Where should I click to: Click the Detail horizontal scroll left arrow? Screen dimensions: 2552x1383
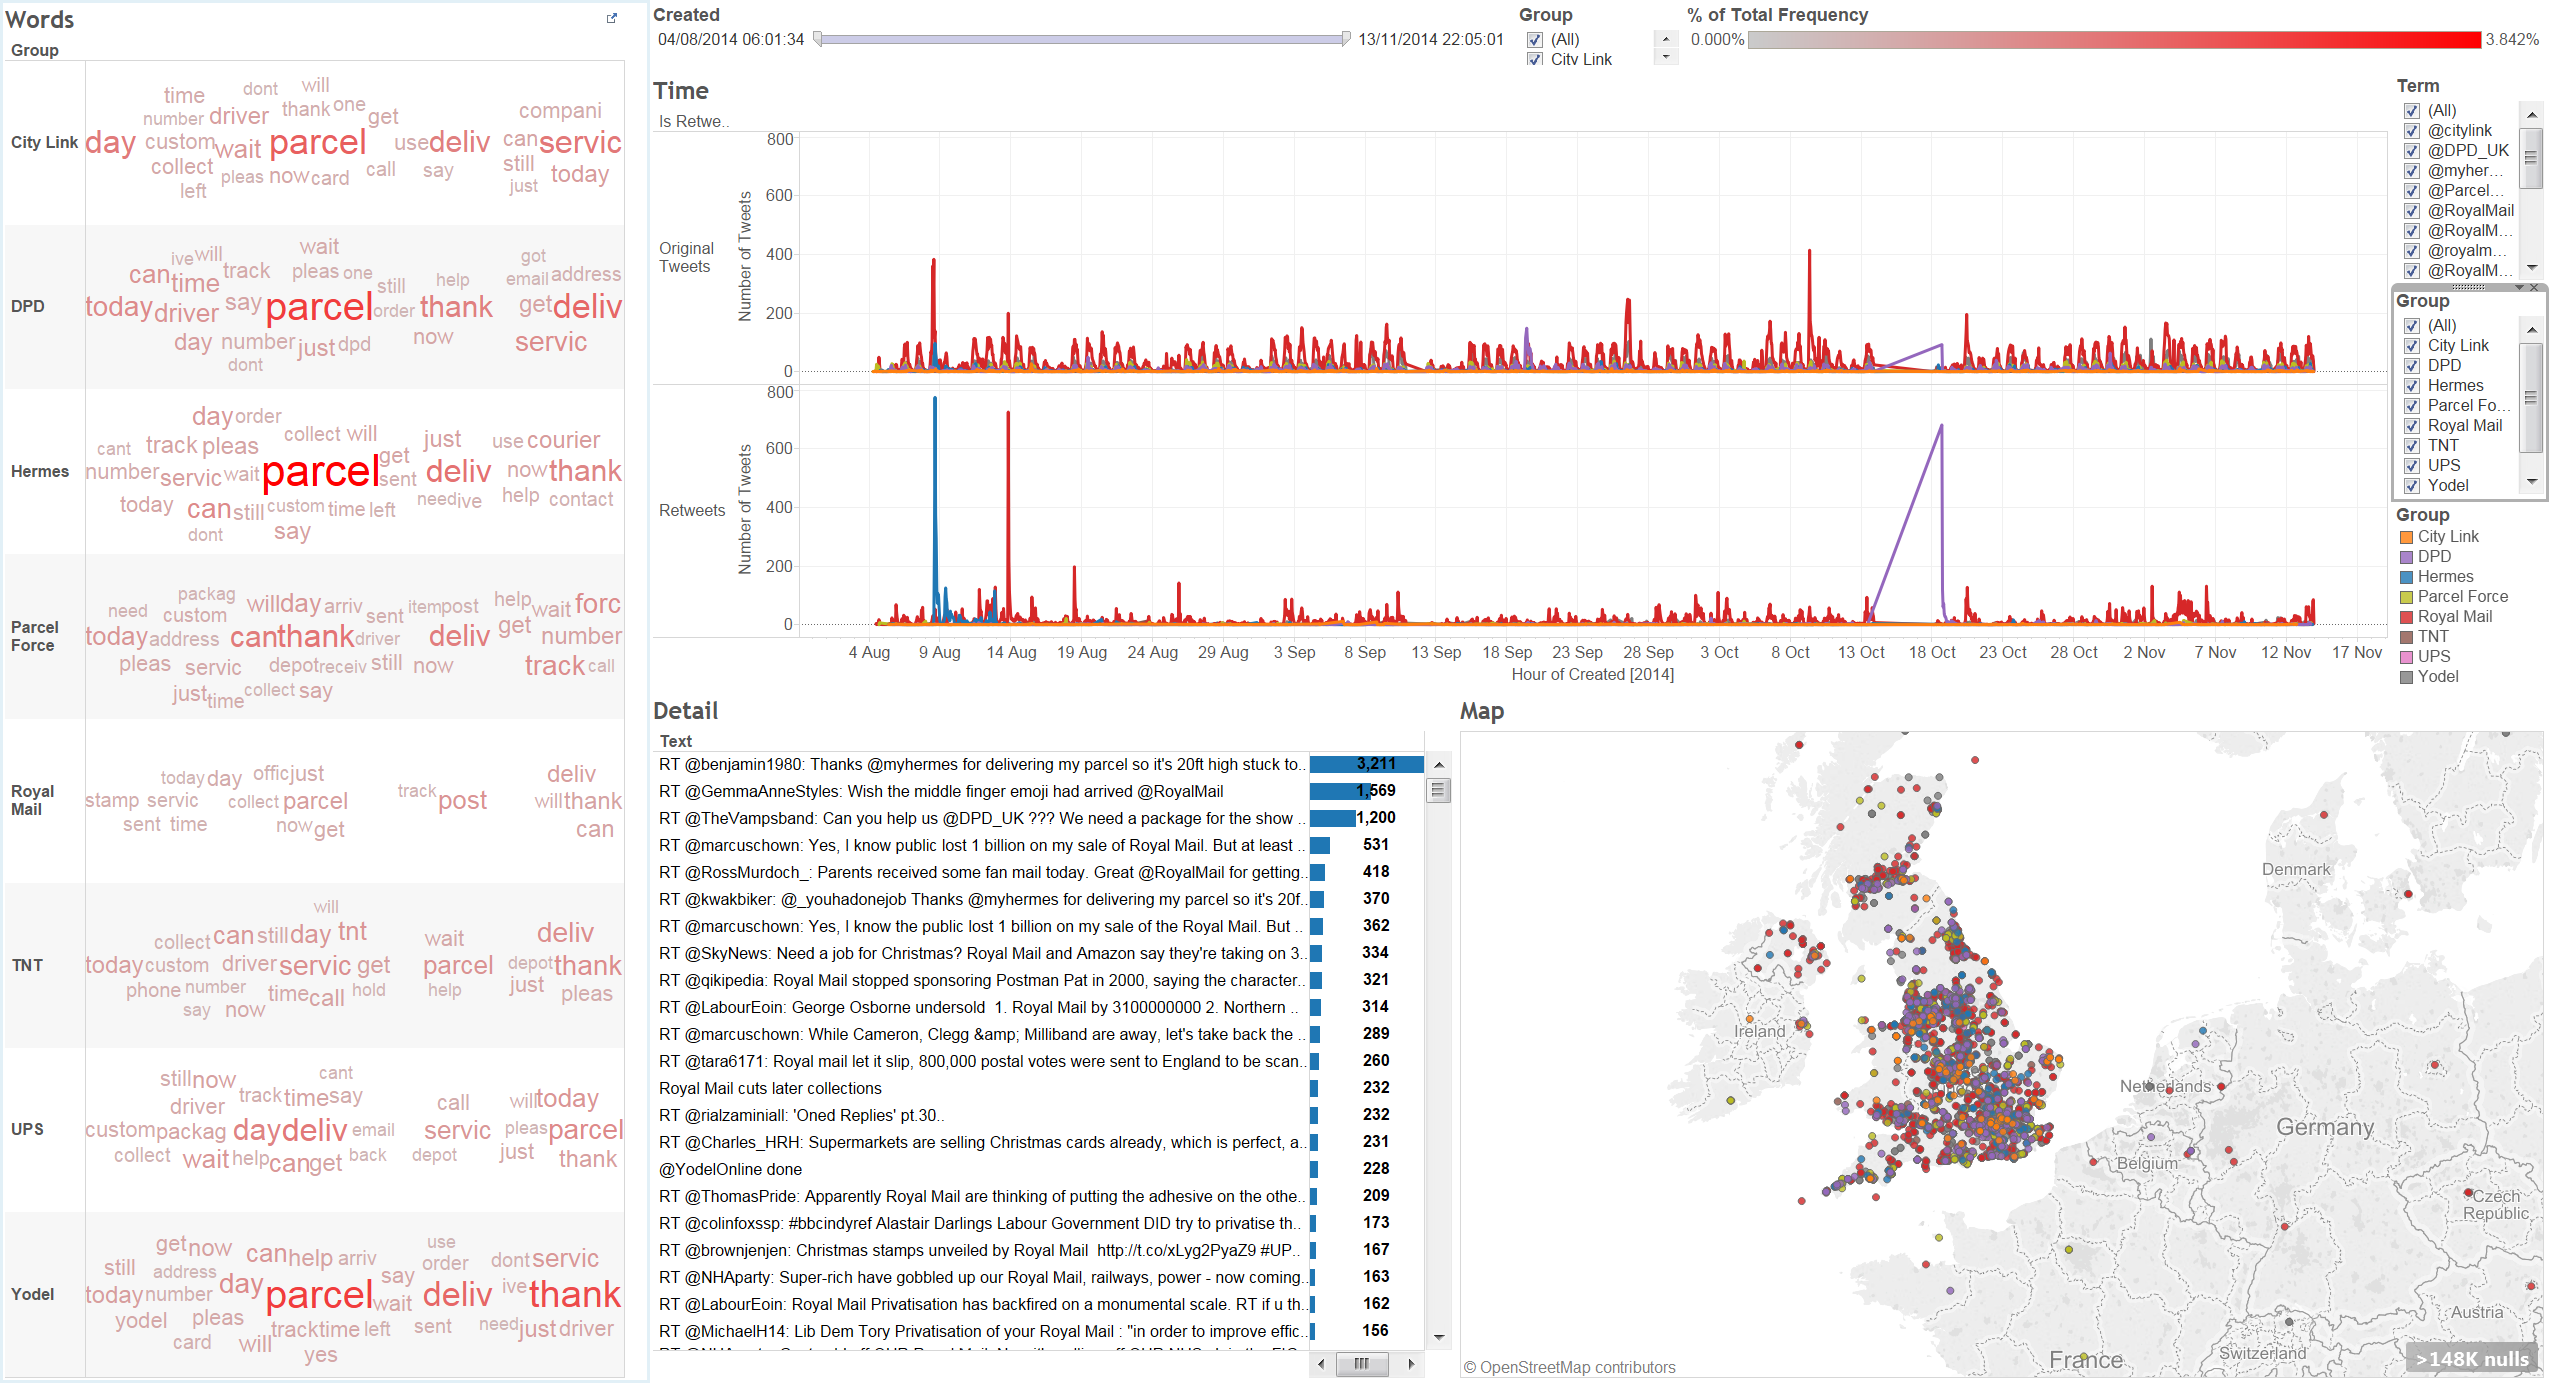tap(1322, 1364)
